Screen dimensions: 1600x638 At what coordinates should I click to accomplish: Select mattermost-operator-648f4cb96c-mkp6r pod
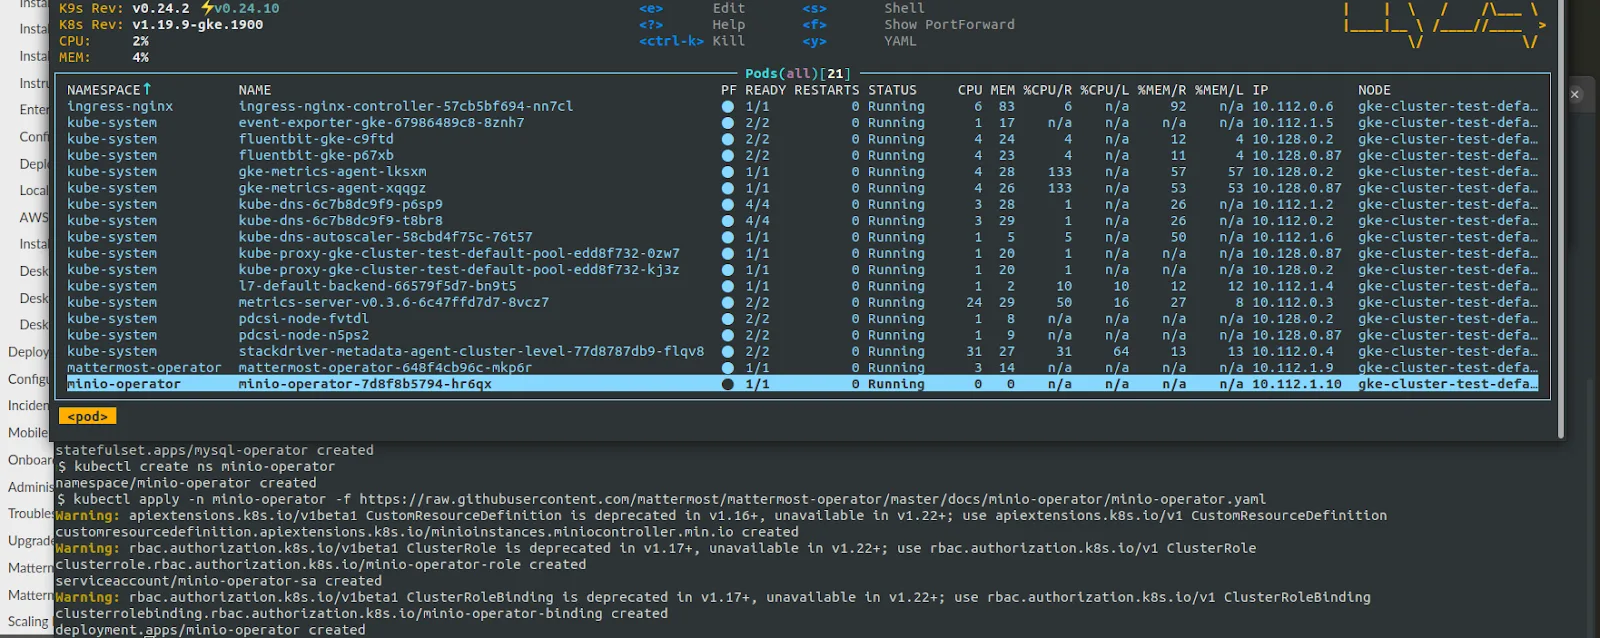point(802,368)
